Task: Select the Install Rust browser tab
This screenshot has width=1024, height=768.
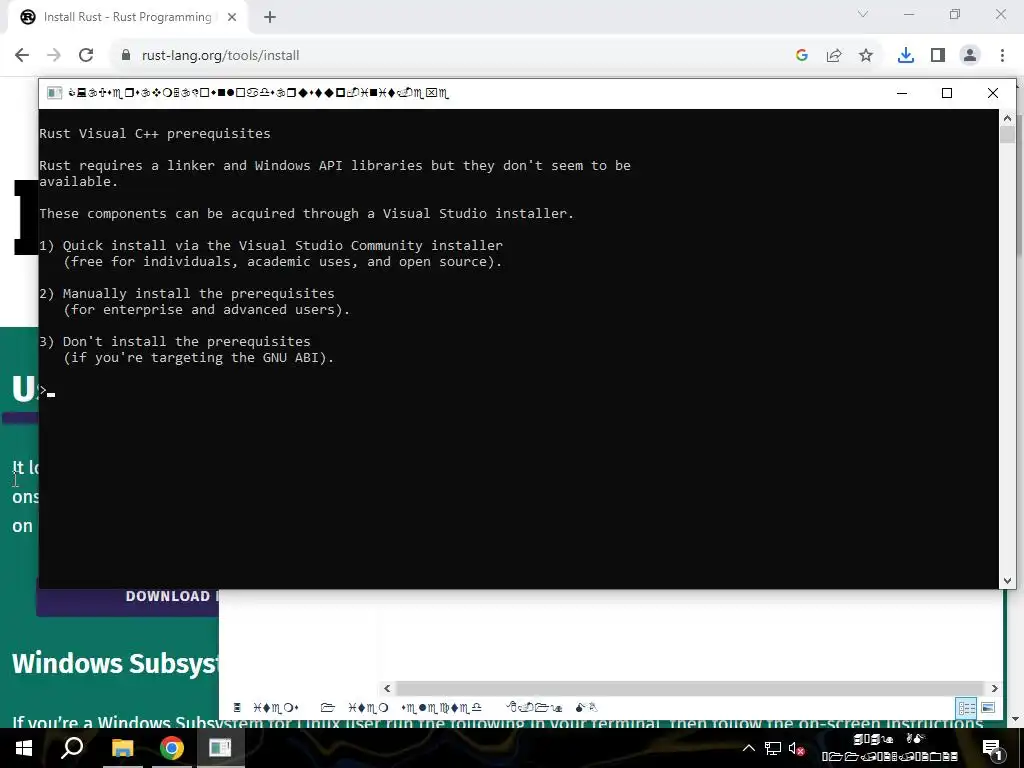Action: [127, 17]
